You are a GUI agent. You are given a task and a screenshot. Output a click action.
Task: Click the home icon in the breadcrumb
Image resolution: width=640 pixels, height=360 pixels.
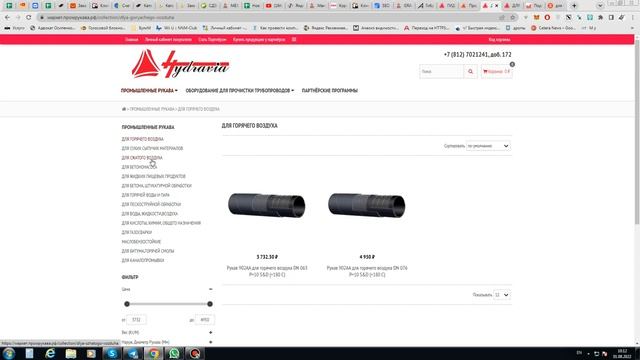[x=124, y=109]
